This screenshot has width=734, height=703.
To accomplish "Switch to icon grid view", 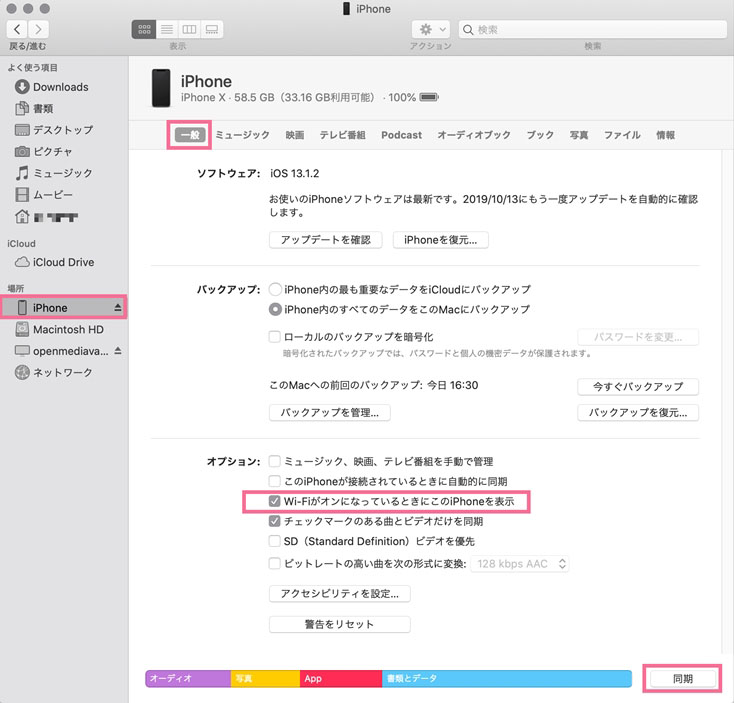I will (x=144, y=29).
